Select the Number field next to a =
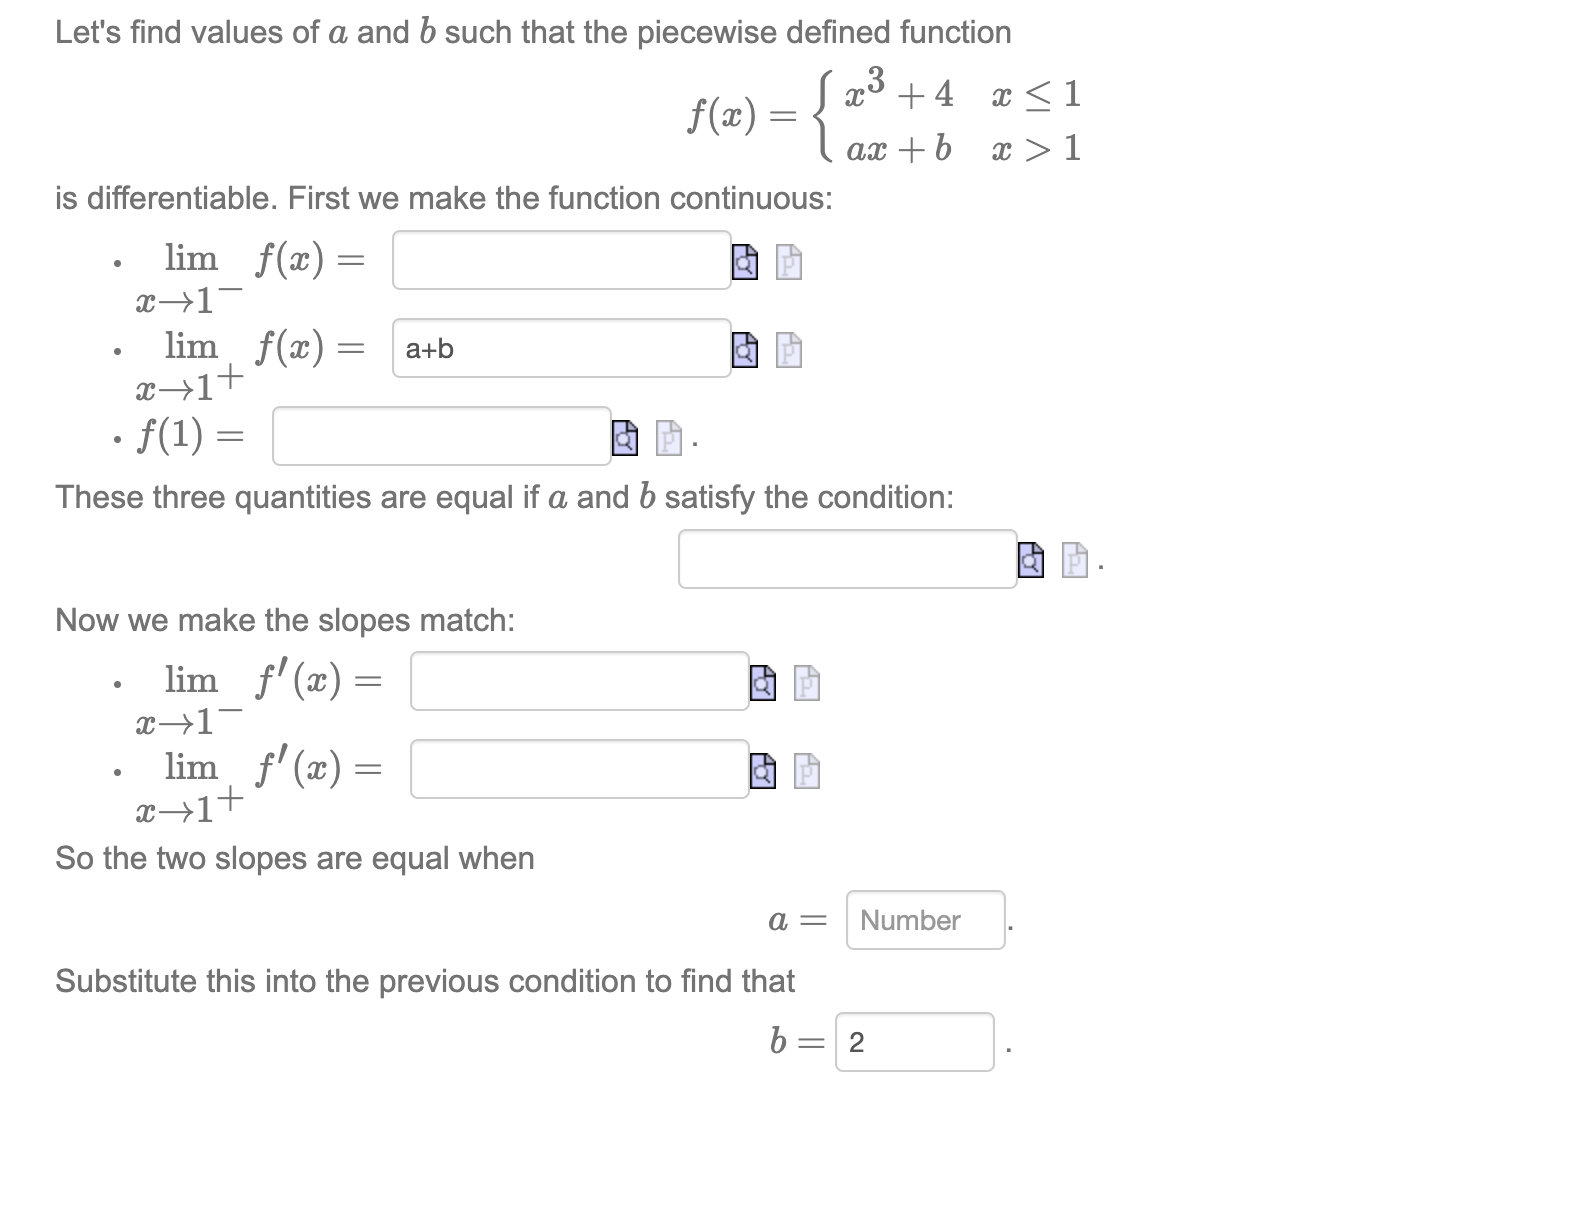This screenshot has width=1578, height=1218. [x=924, y=919]
